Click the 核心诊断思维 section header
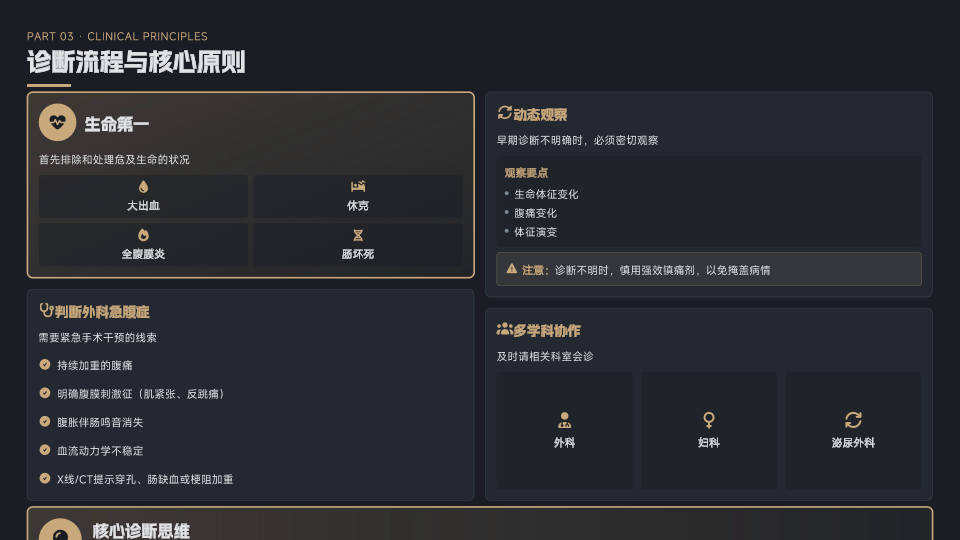Image resolution: width=960 pixels, height=540 pixels. (x=141, y=530)
